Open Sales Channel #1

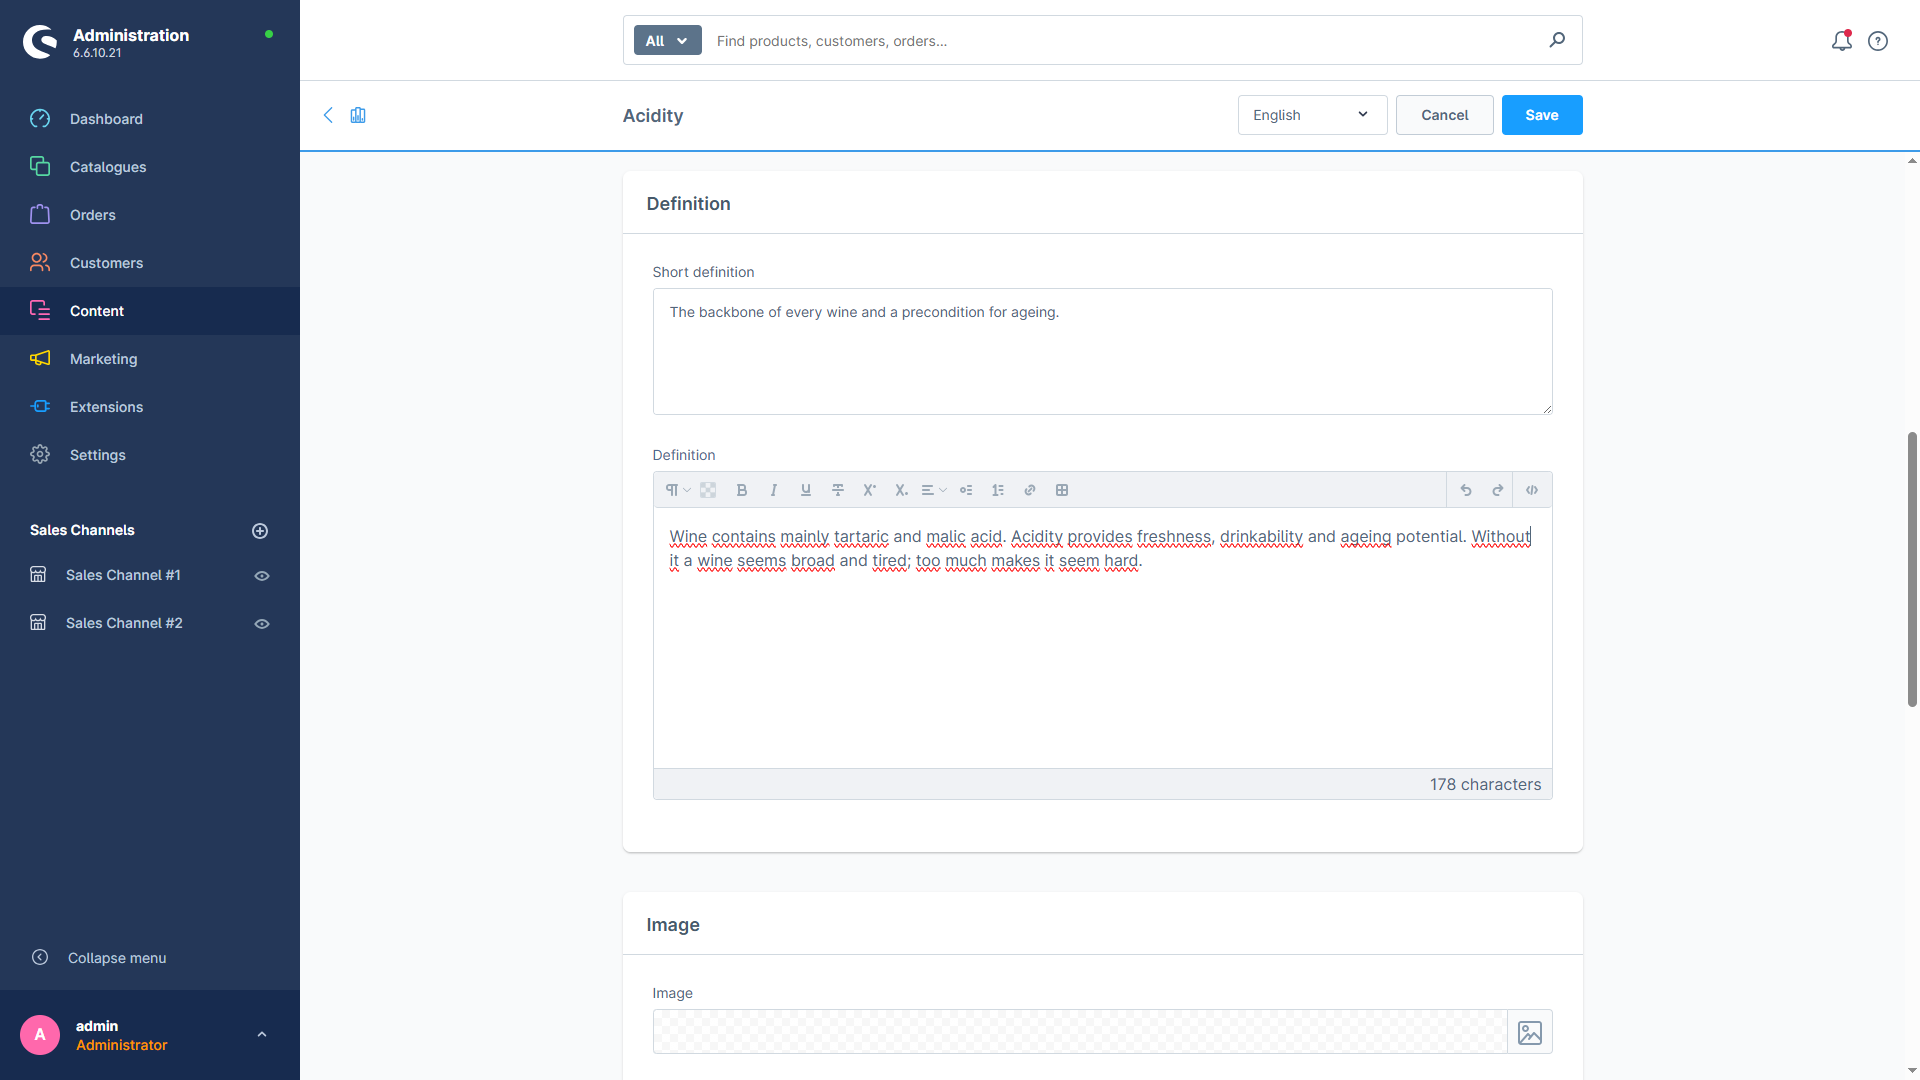pyautogui.click(x=123, y=575)
